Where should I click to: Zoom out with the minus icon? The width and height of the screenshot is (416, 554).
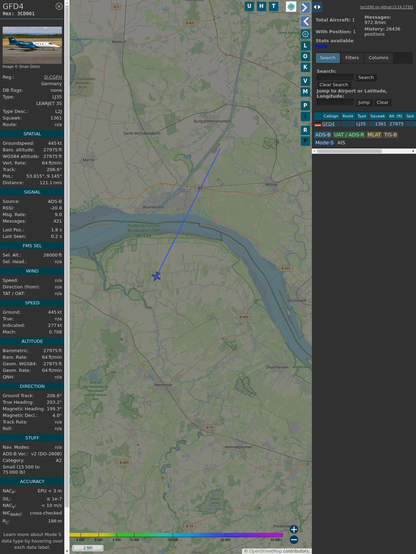point(294,540)
